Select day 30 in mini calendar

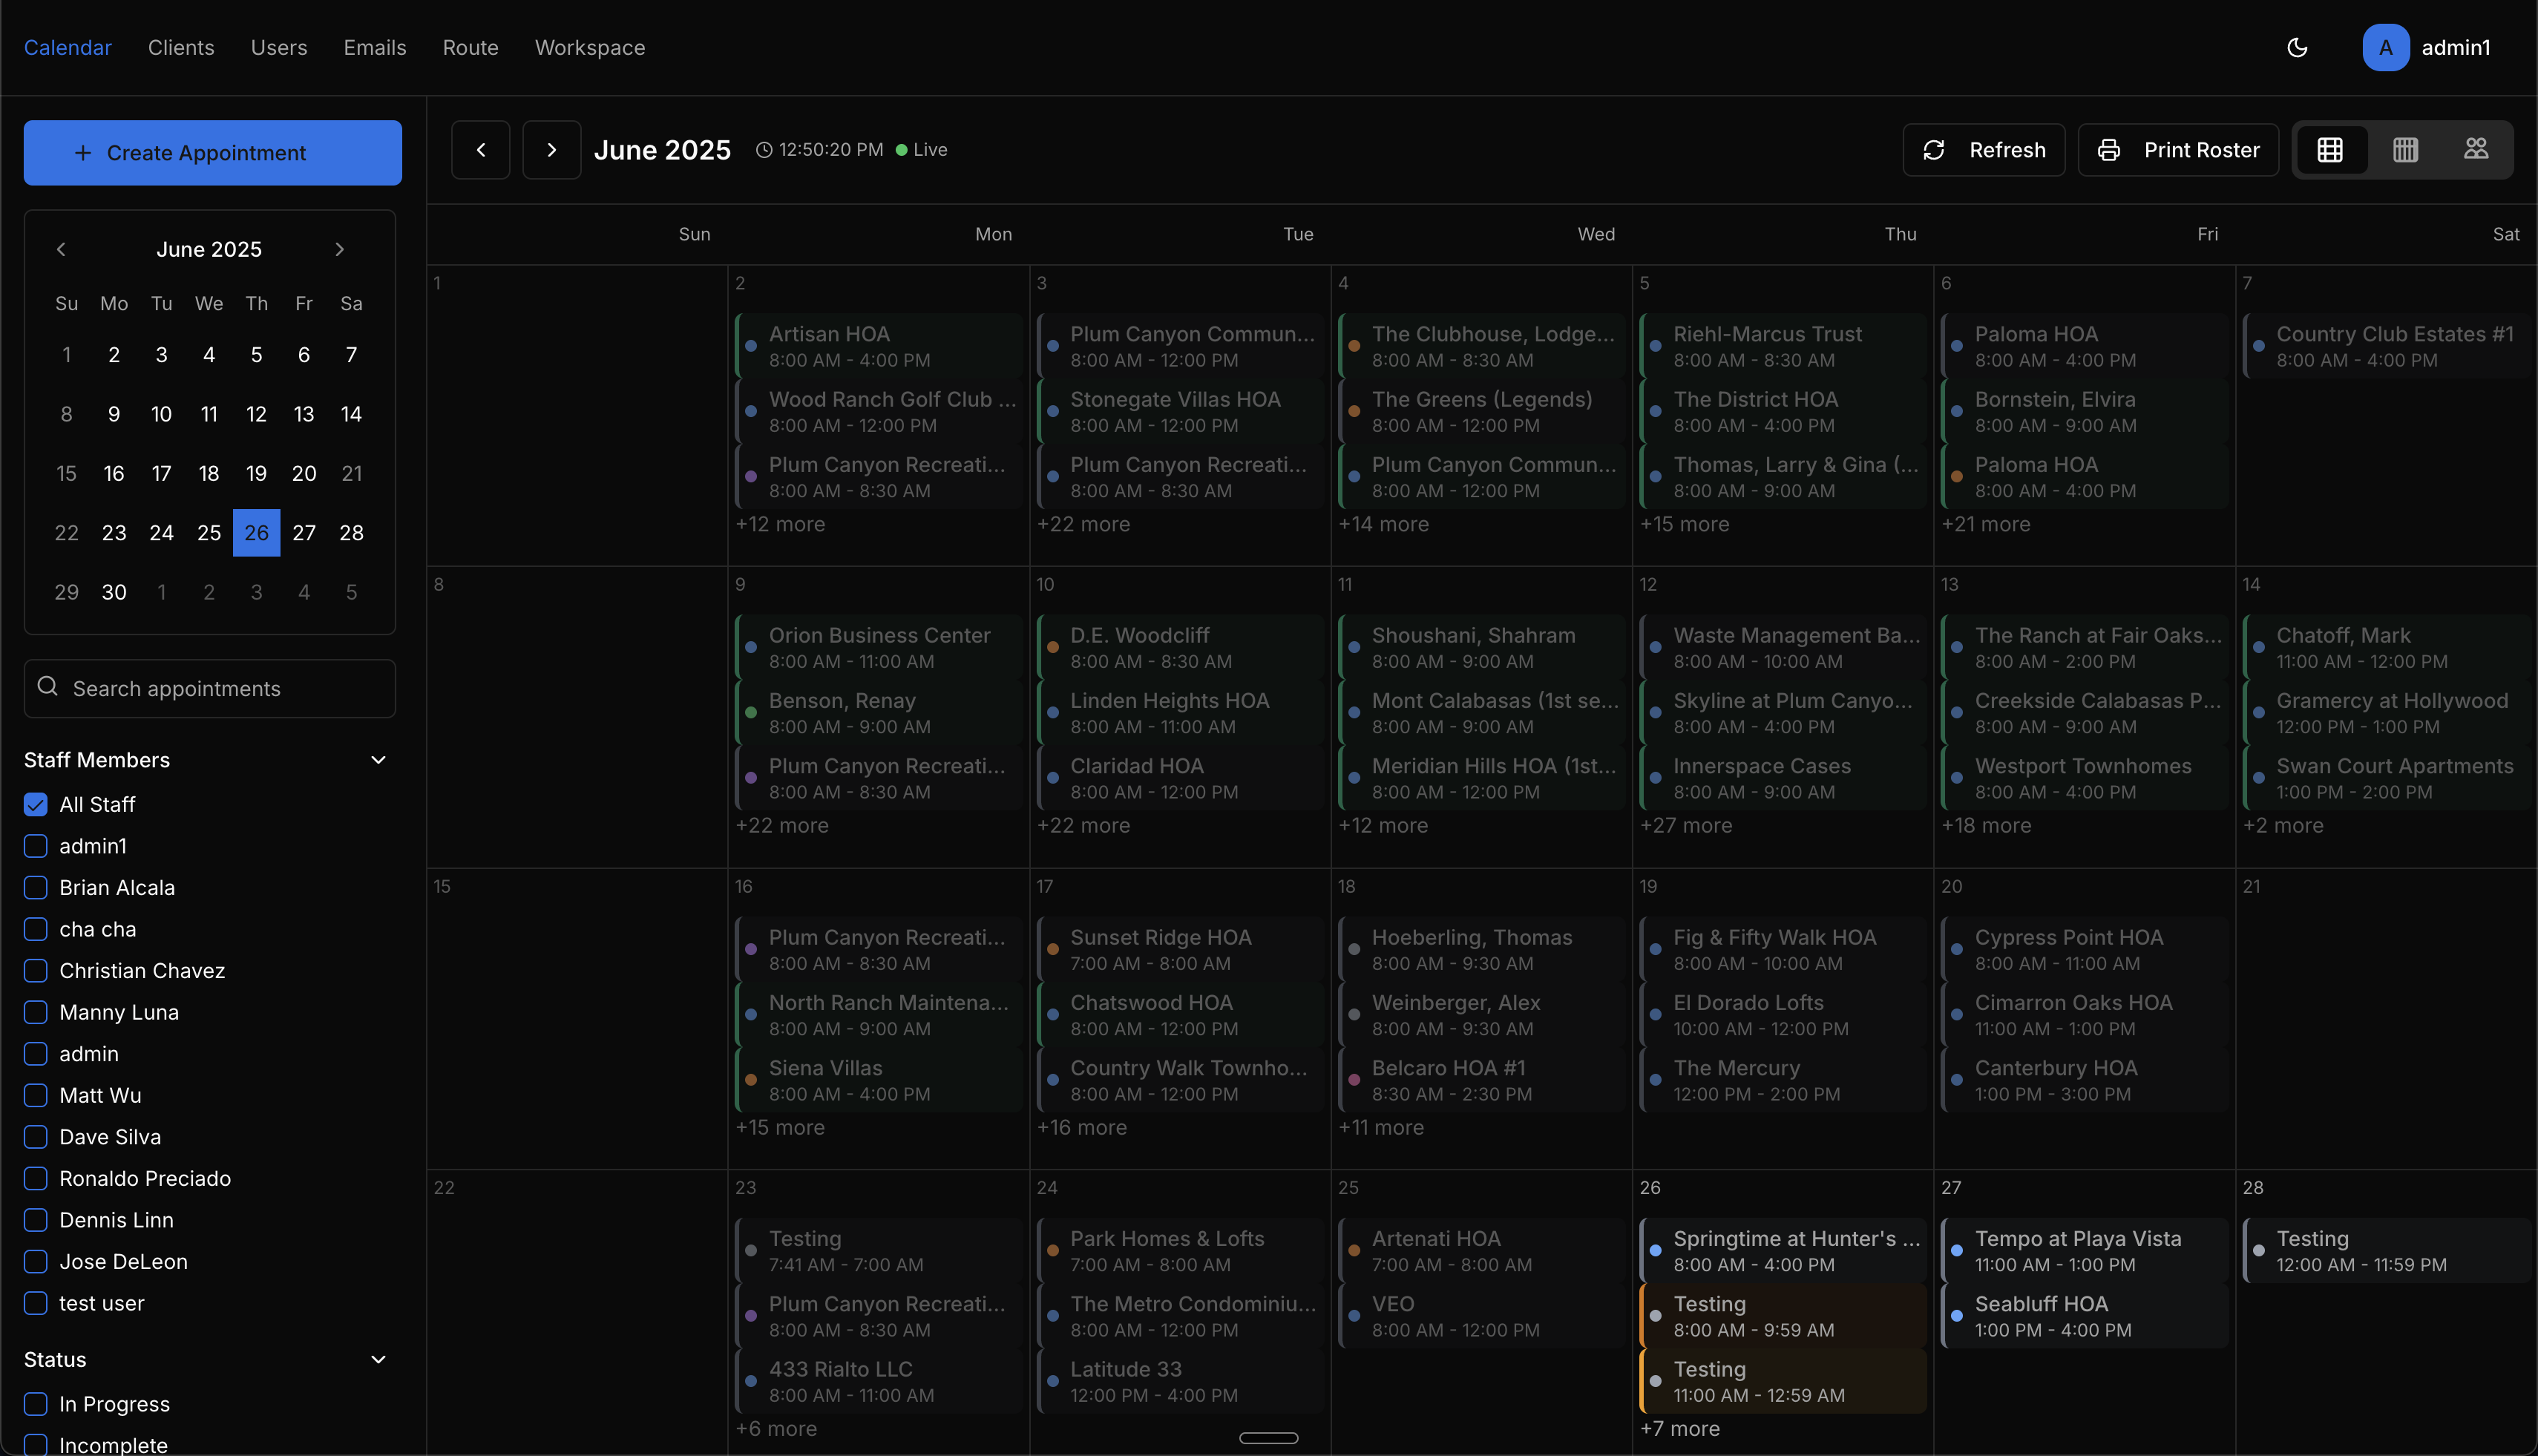click(114, 592)
